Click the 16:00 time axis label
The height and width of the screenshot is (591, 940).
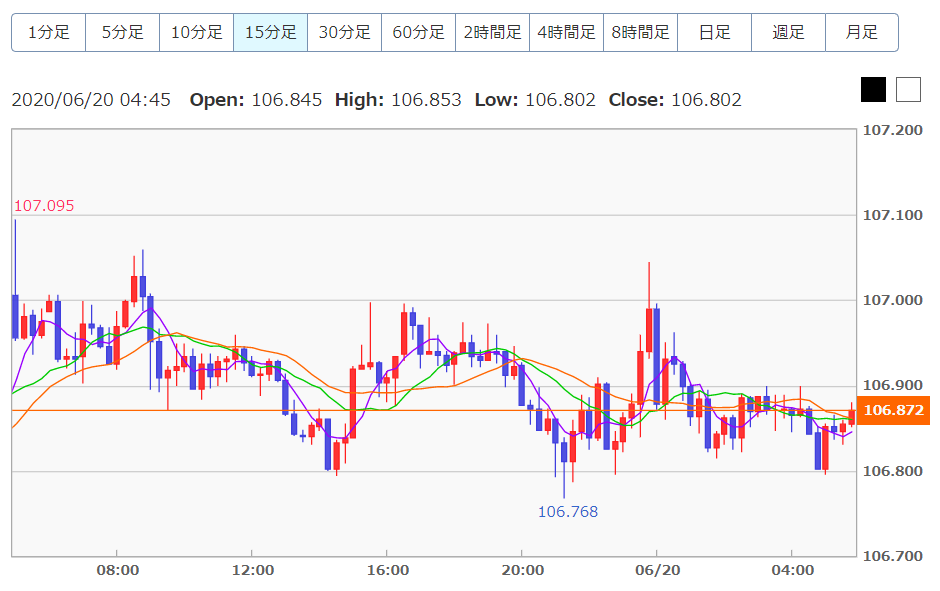point(388,570)
